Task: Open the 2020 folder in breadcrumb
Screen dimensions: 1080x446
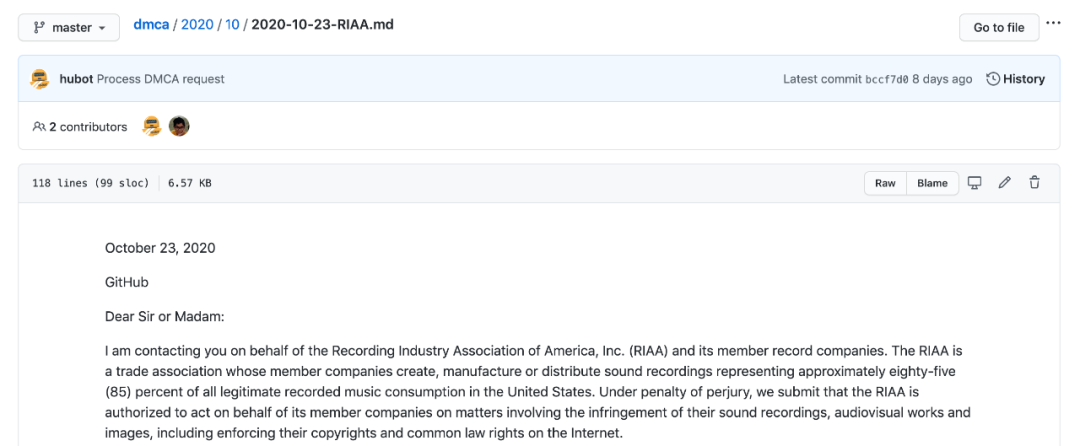Action: 197,24
